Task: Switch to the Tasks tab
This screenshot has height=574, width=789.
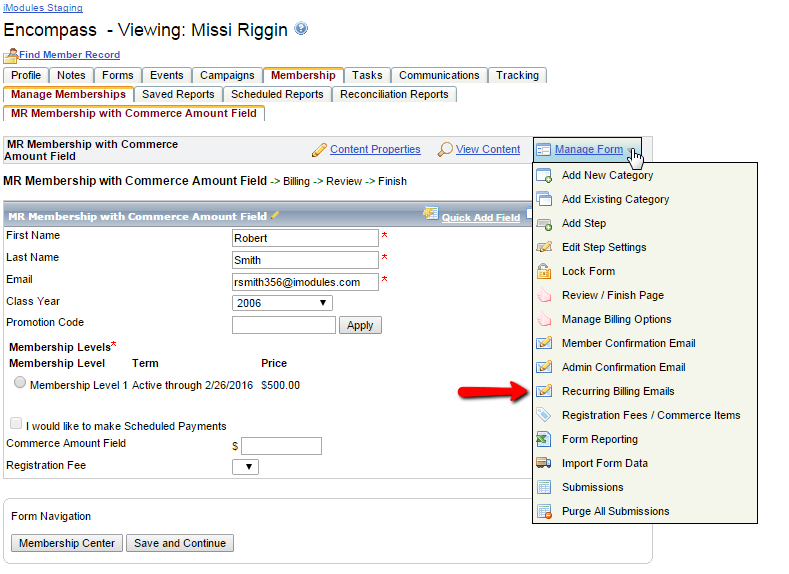Action: [367, 75]
